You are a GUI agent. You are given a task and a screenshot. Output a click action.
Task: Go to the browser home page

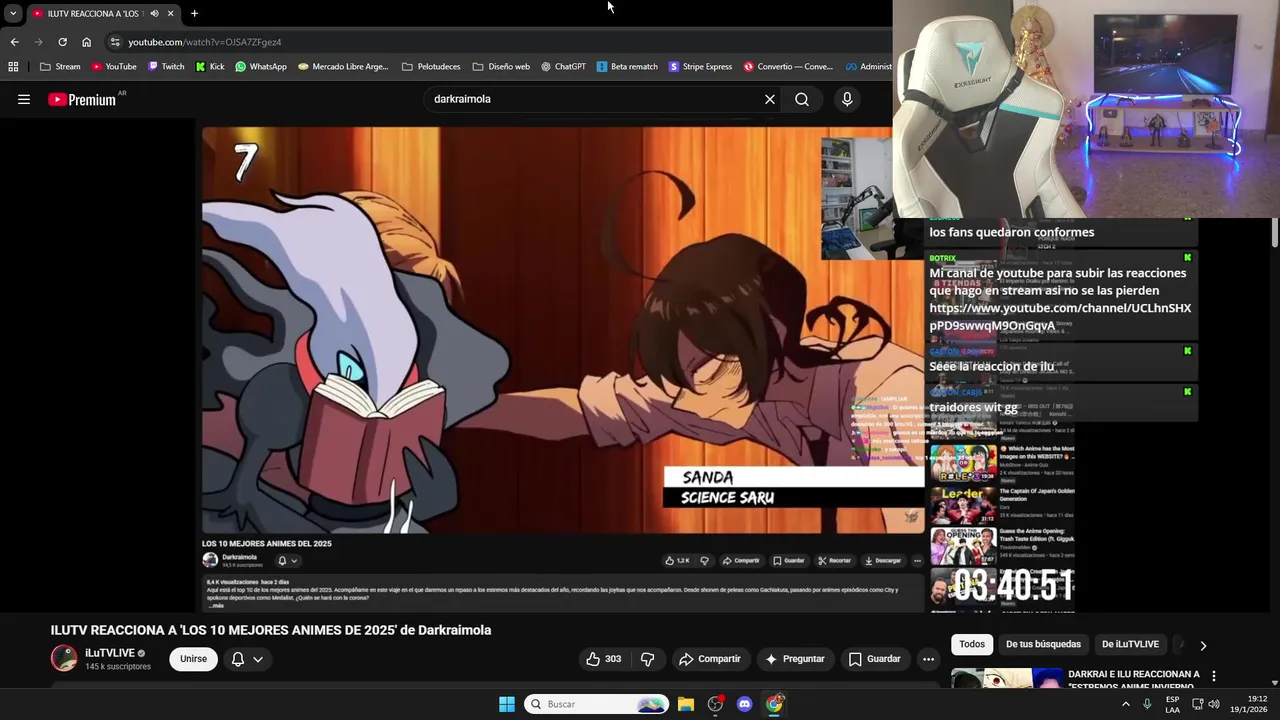86,42
